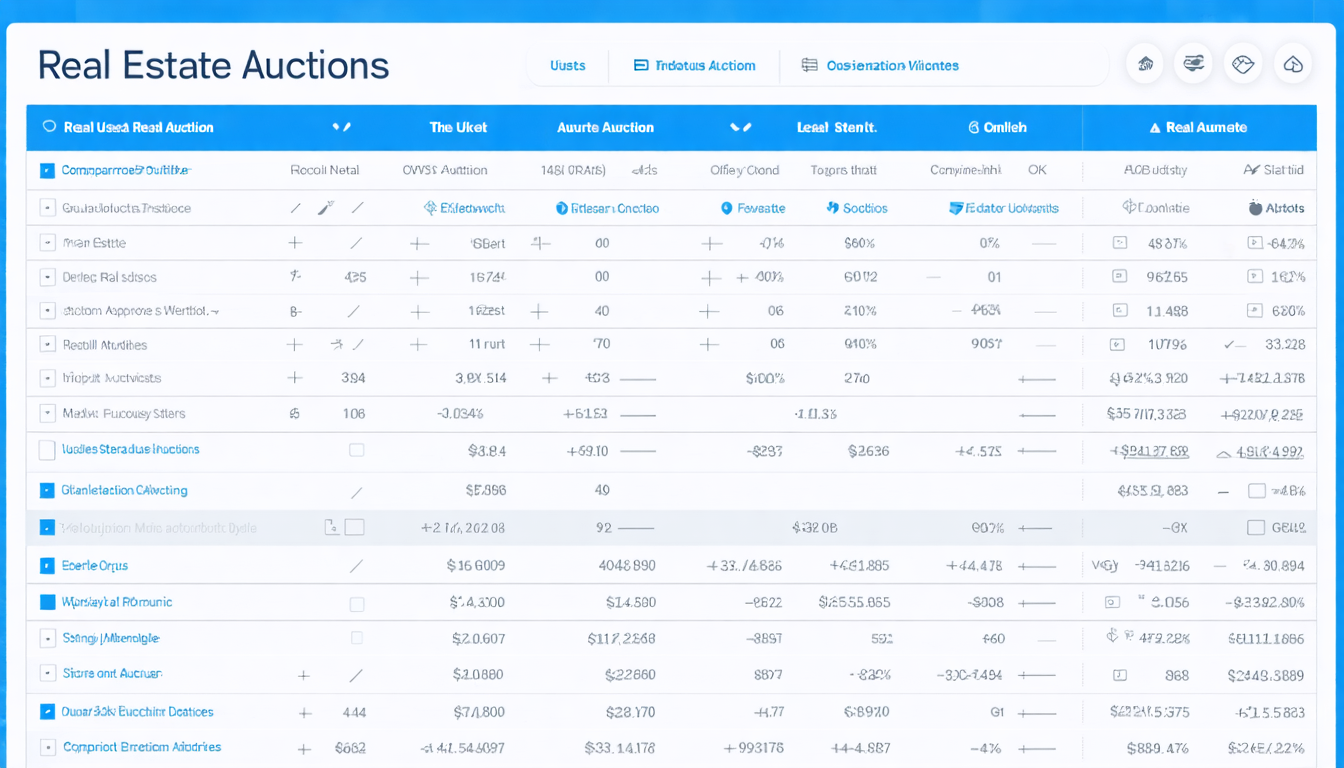The width and height of the screenshot is (1344, 768).
Task: Click the small square icon beside 96265
Action: [x=1120, y=276]
